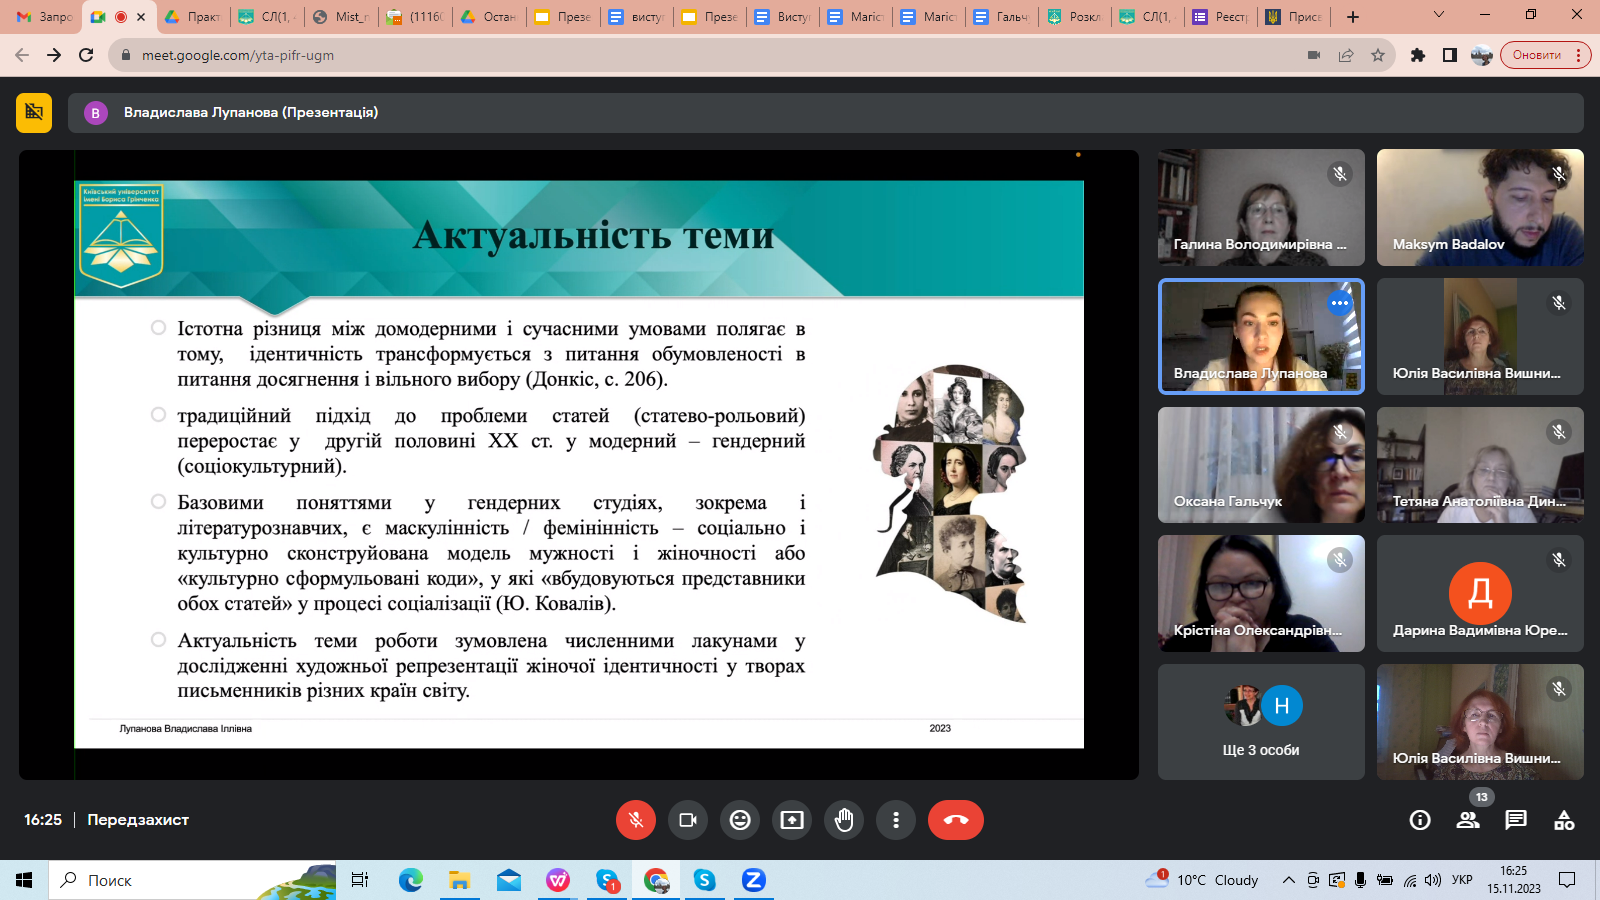Click the Windows search box
This screenshot has height=900, width=1600.
190,880
